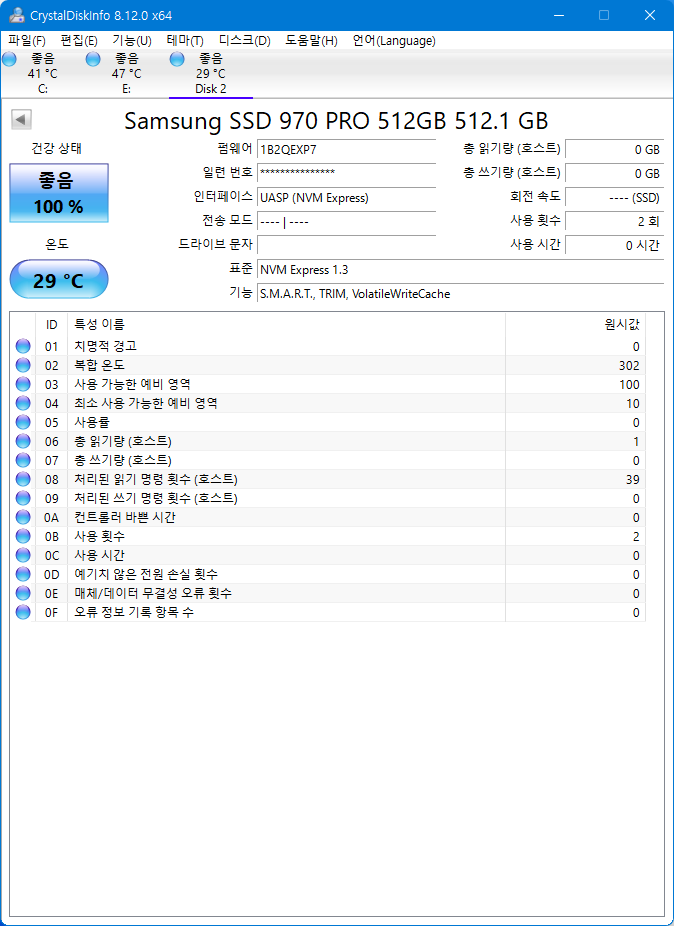674x926 pixels.
Task: Click the masked 일련 번호 field
Action: coord(347,173)
